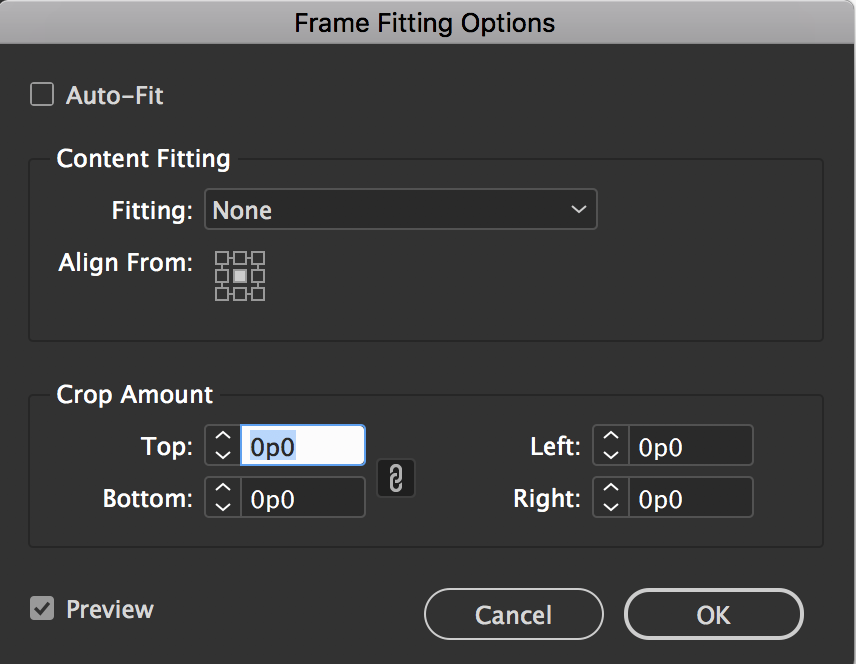Uncheck the Preview checkbox
The width and height of the screenshot is (856, 664).
click(x=42, y=608)
